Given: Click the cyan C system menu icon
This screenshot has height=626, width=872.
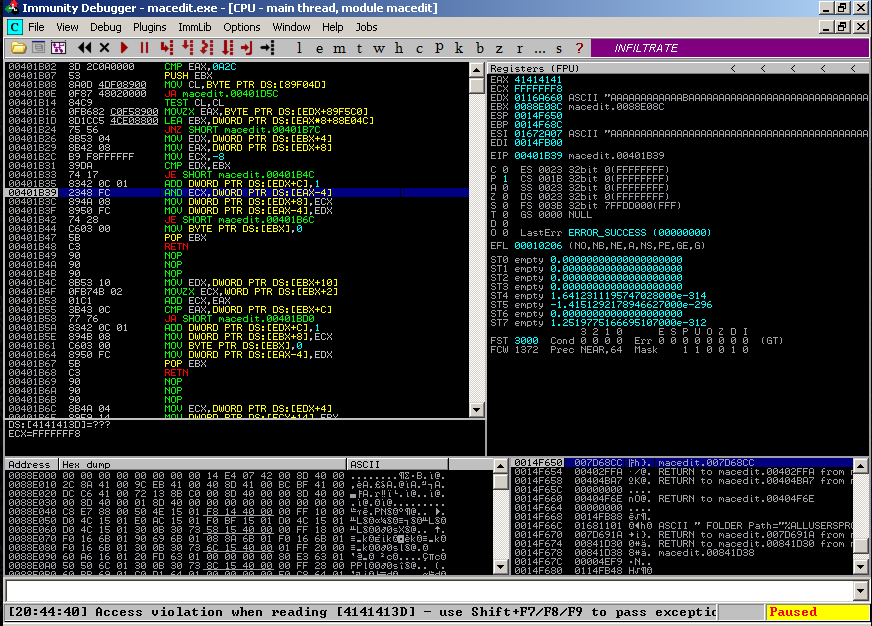Looking at the screenshot, I should [x=14, y=27].
